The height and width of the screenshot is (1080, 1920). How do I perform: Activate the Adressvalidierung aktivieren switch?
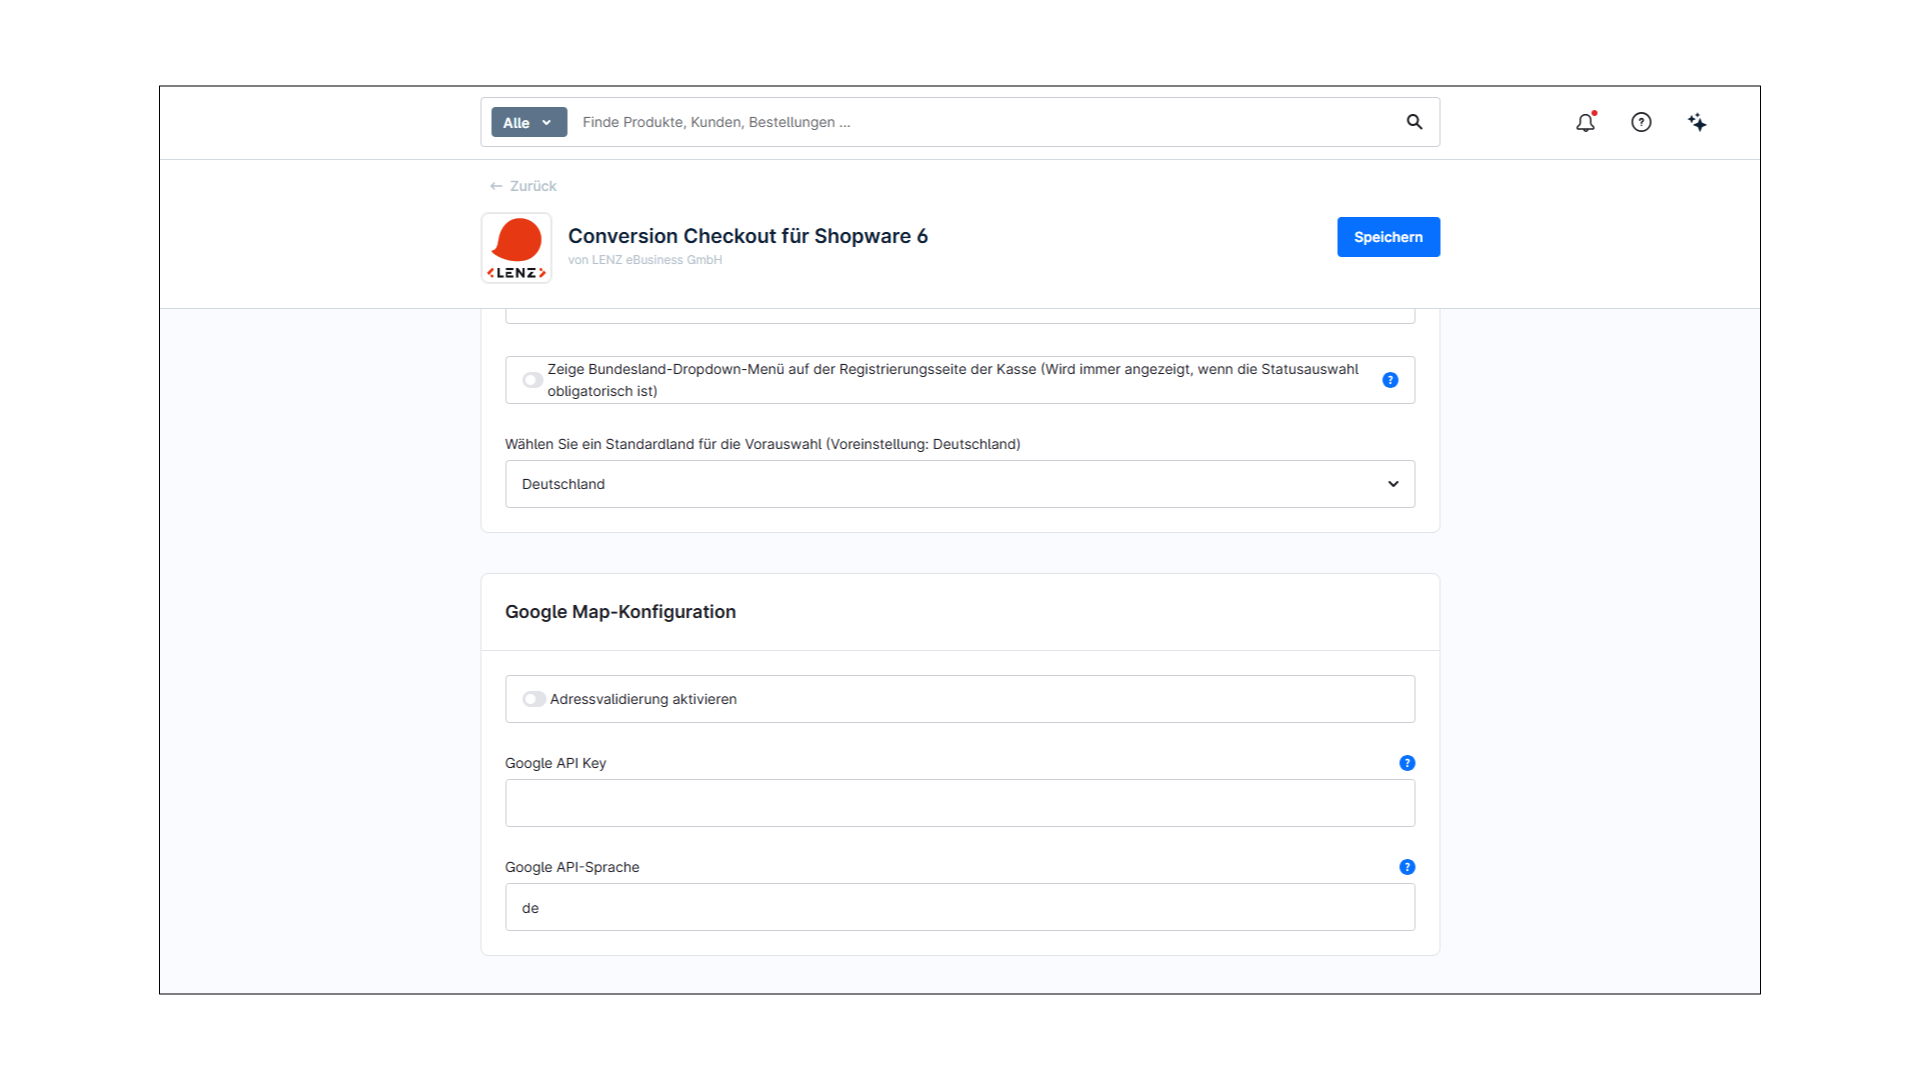click(533, 699)
